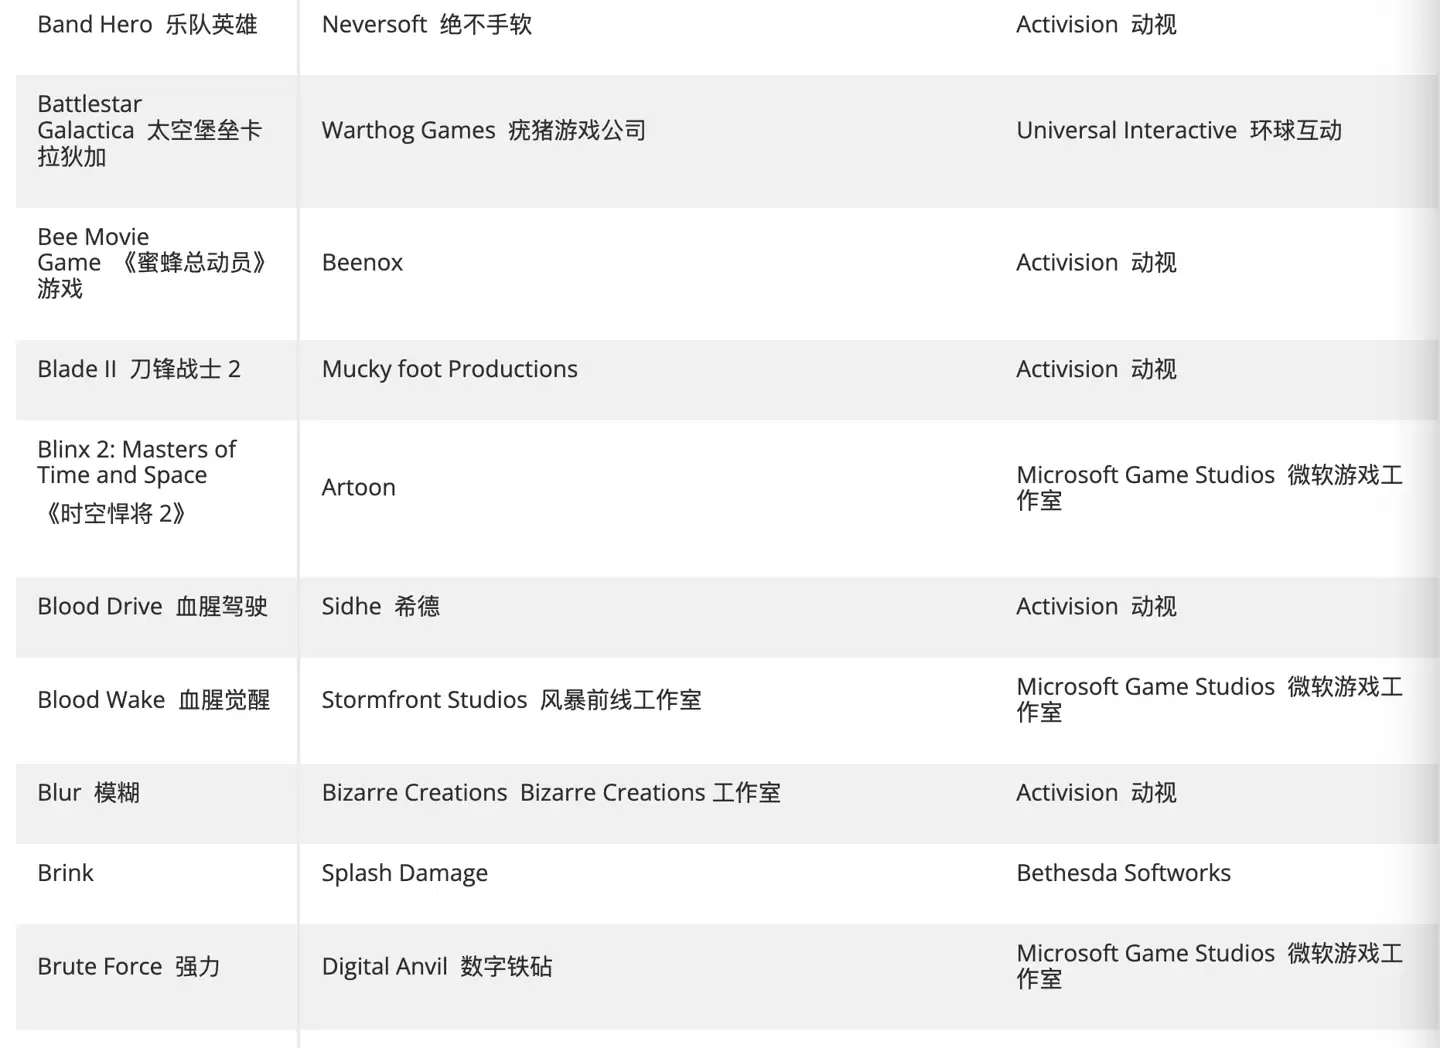The image size is (1440, 1048).
Task: Click Bethesda Softworks publisher for Brink
Action: click(x=1123, y=872)
